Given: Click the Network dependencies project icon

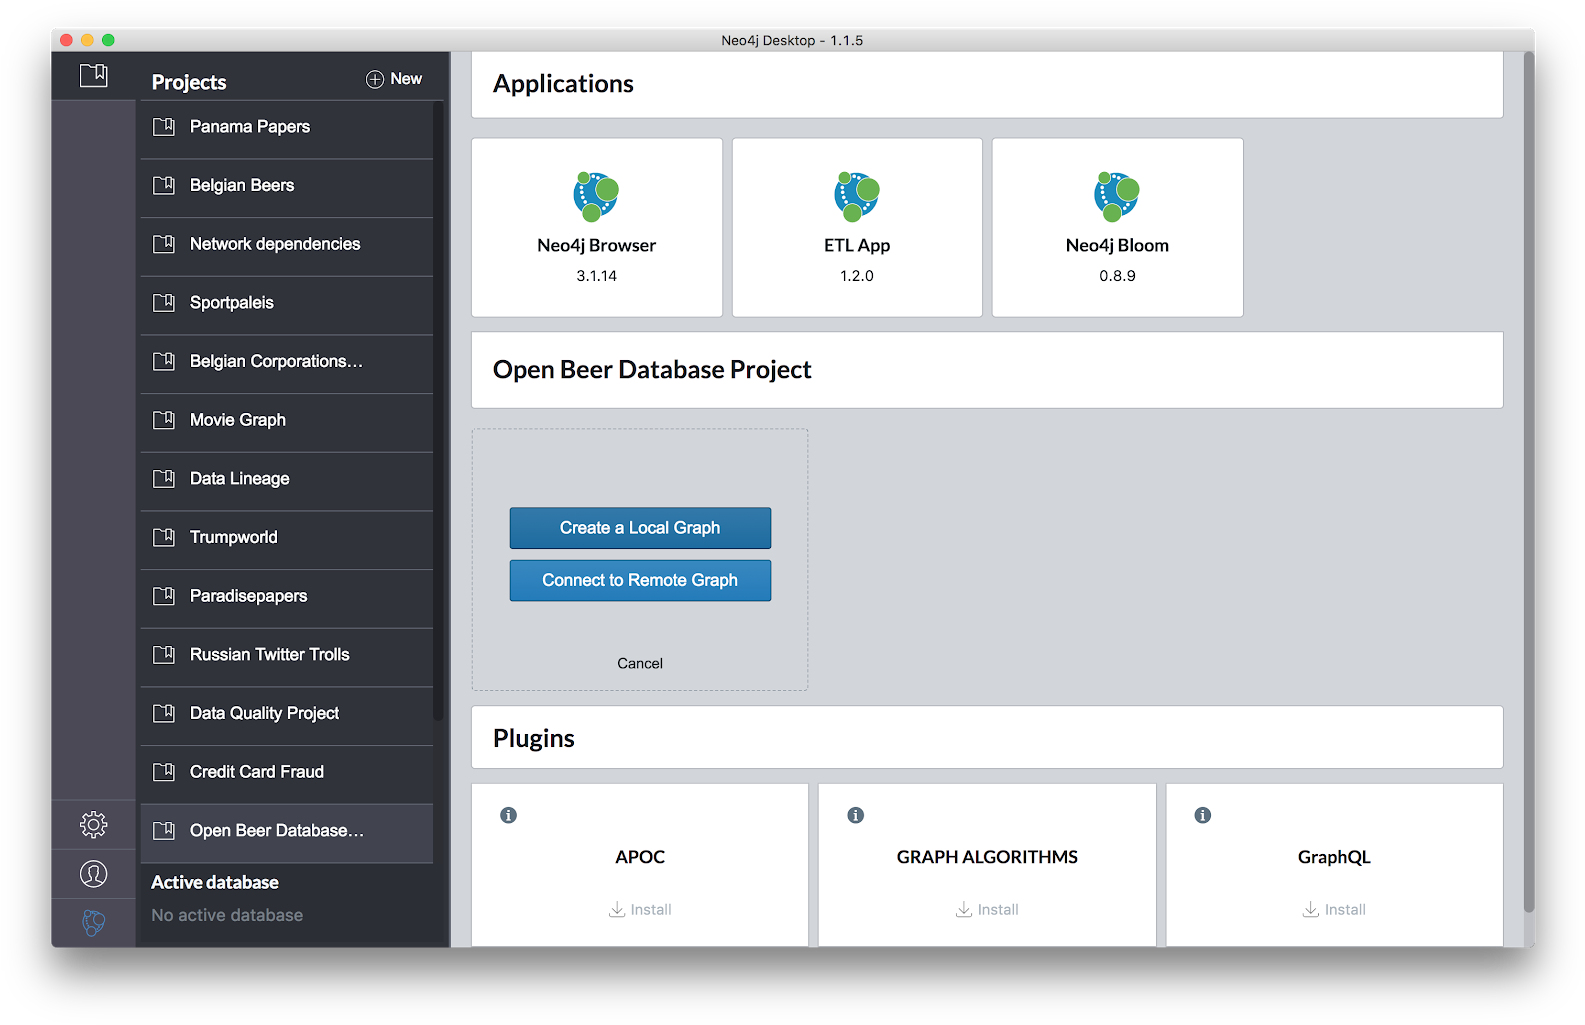Looking at the screenshot, I should pos(164,244).
